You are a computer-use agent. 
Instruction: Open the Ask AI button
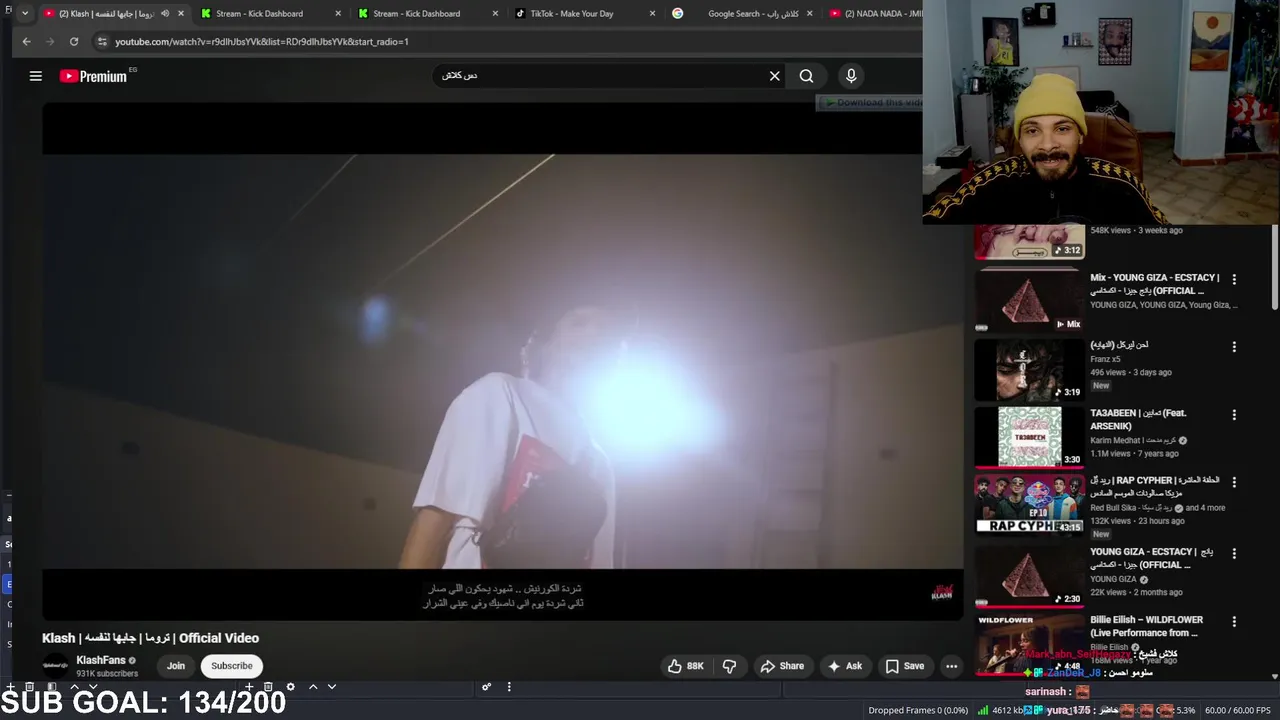[844, 666]
